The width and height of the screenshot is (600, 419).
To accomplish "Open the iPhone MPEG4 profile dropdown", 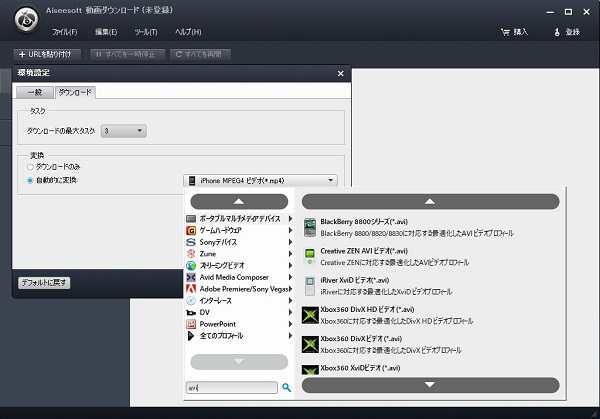I will [x=260, y=181].
